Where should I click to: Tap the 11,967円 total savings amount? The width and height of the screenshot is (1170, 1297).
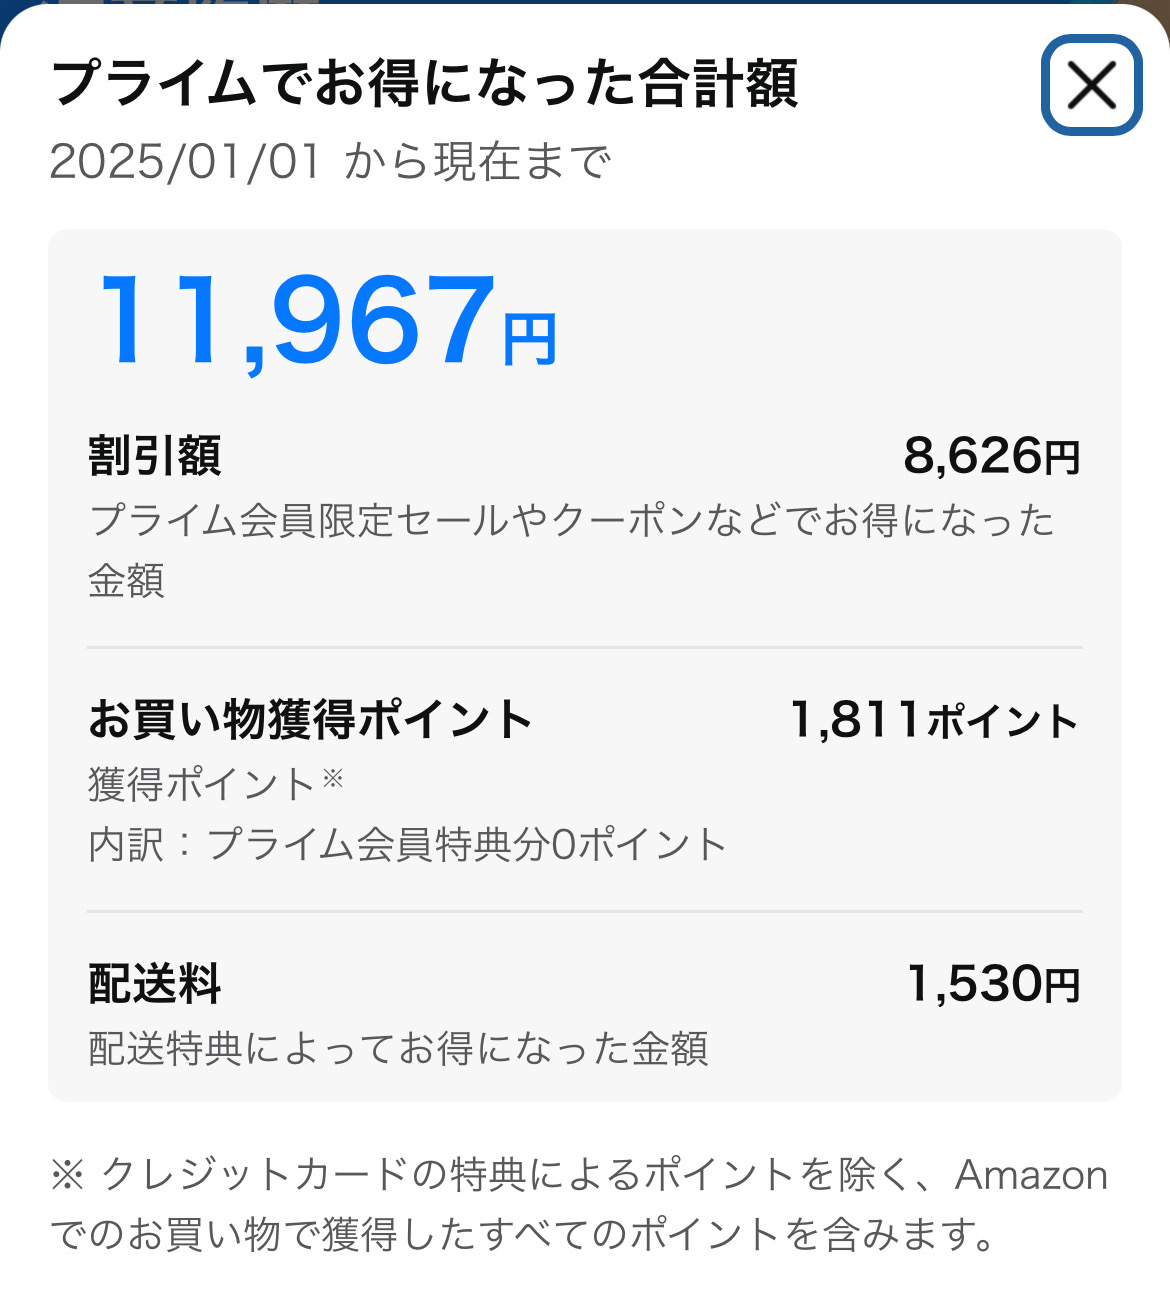(327, 322)
